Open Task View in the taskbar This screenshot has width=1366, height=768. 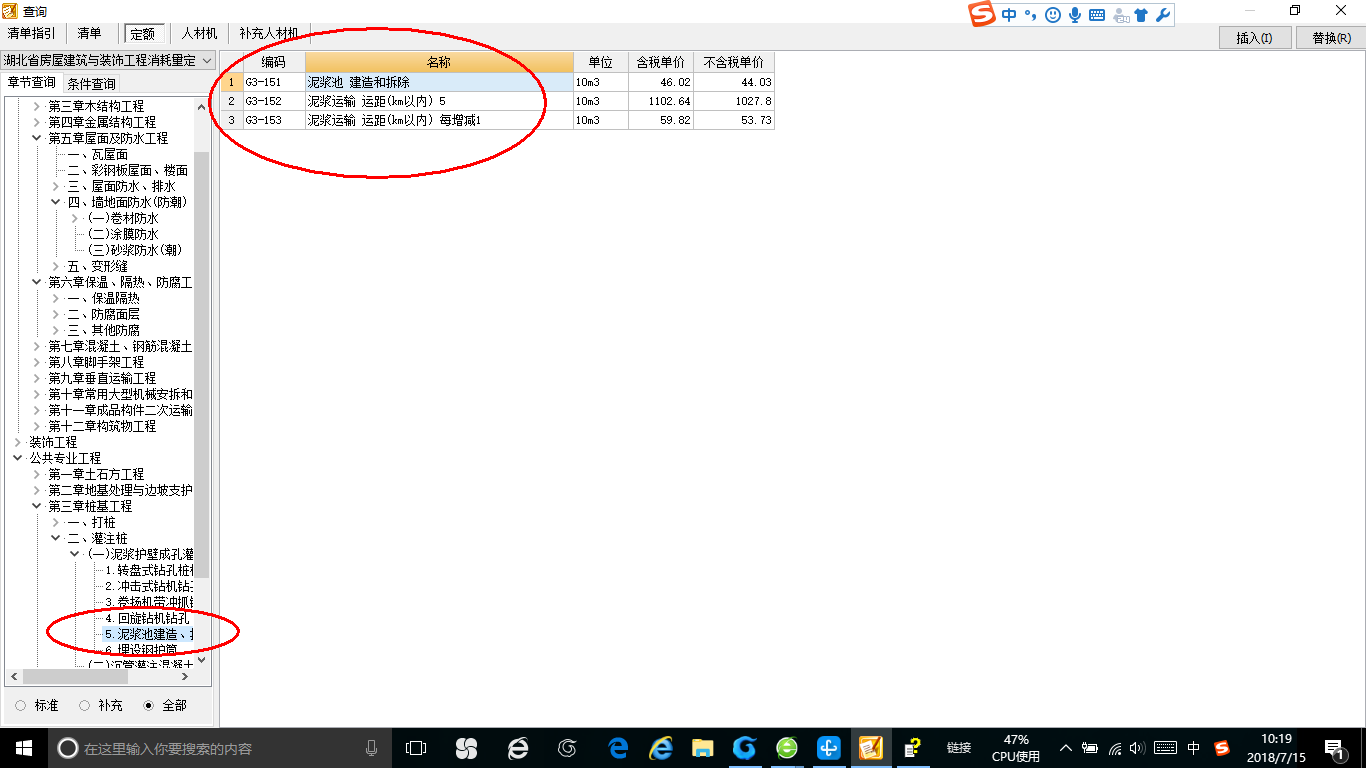416,748
